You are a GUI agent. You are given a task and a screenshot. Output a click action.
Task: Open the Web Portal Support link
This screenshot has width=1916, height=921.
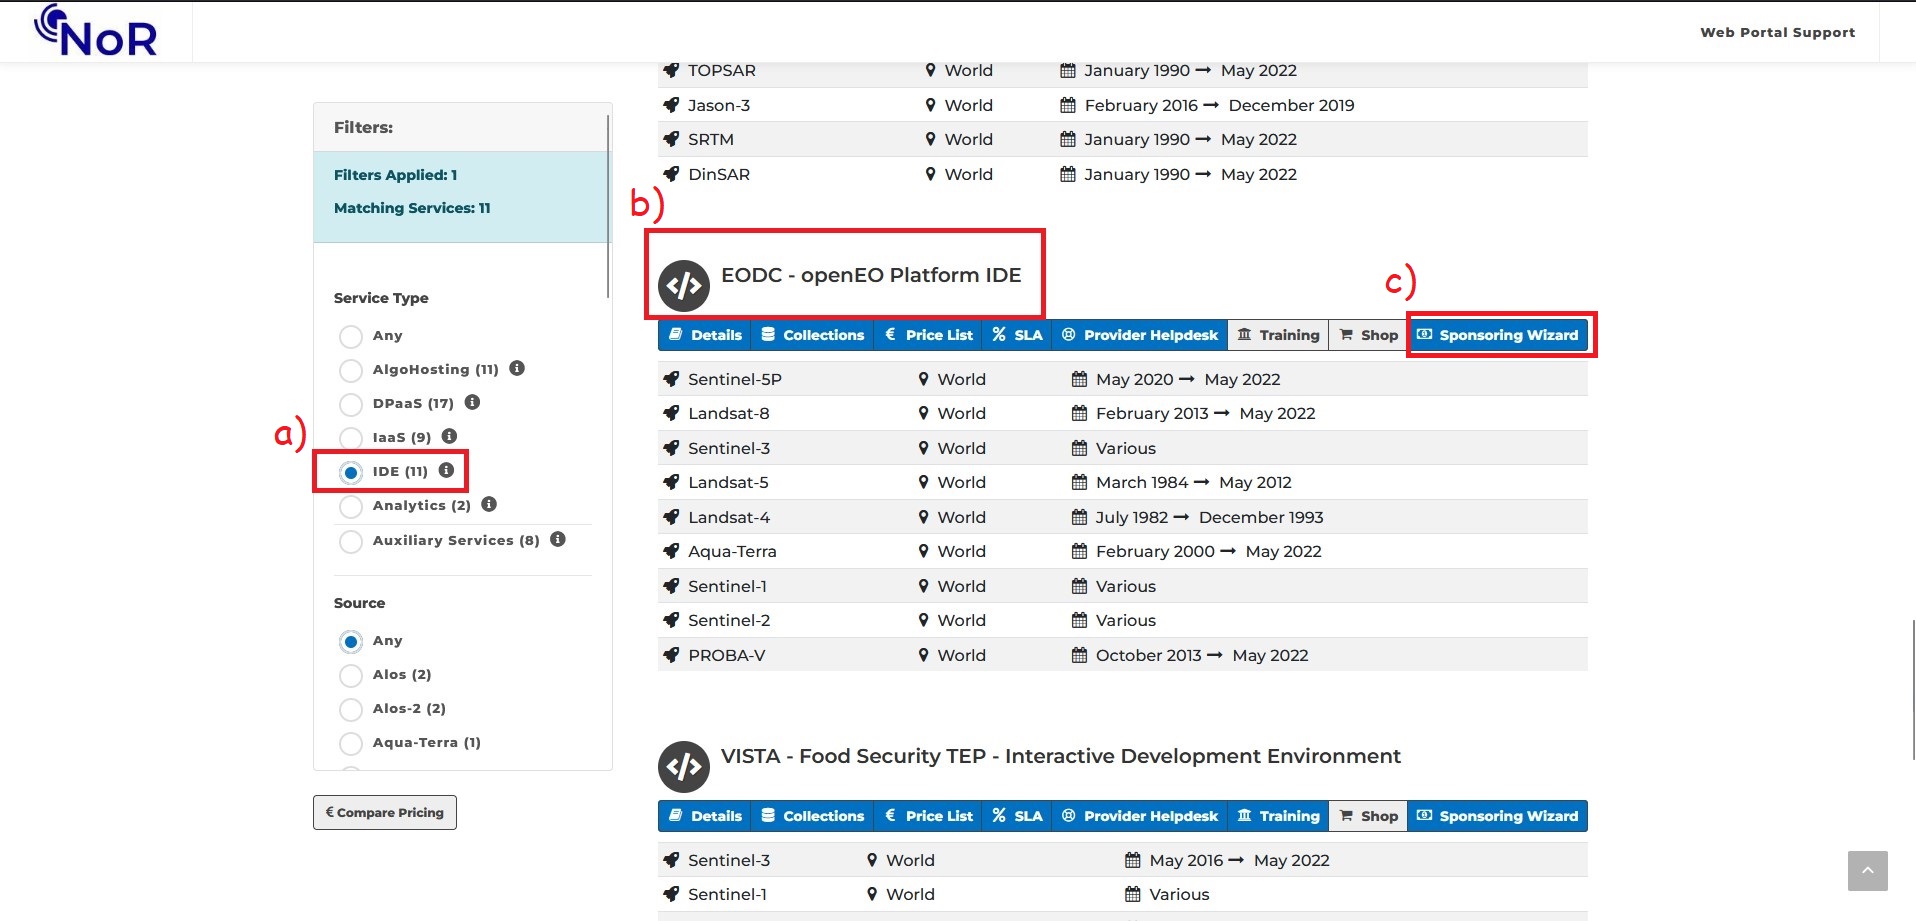coord(1777,32)
